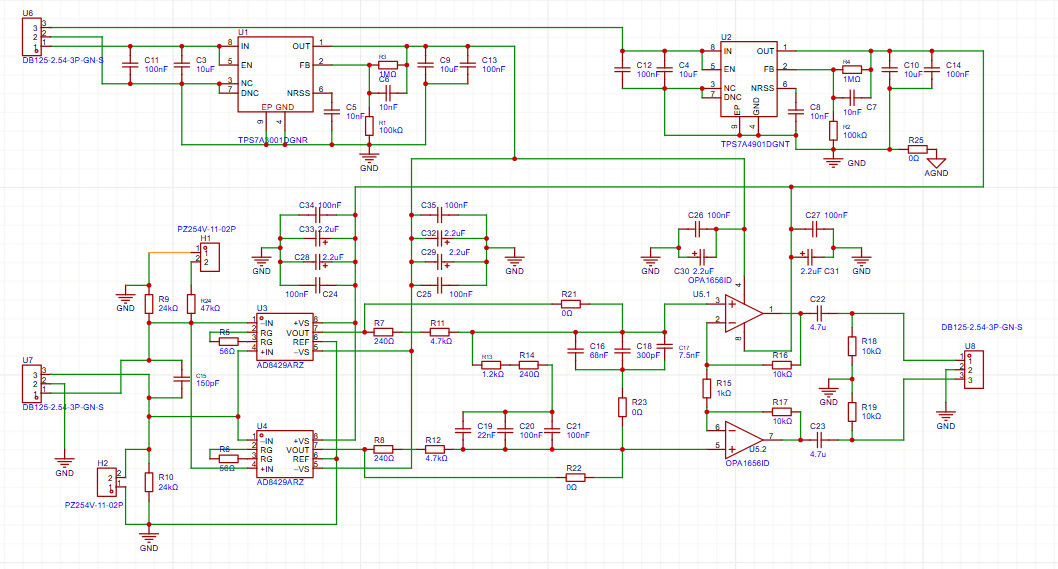The height and width of the screenshot is (569, 1058).
Task: Select resistor R9 24kΩ symbol
Action: pyautogui.click(x=149, y=303)
